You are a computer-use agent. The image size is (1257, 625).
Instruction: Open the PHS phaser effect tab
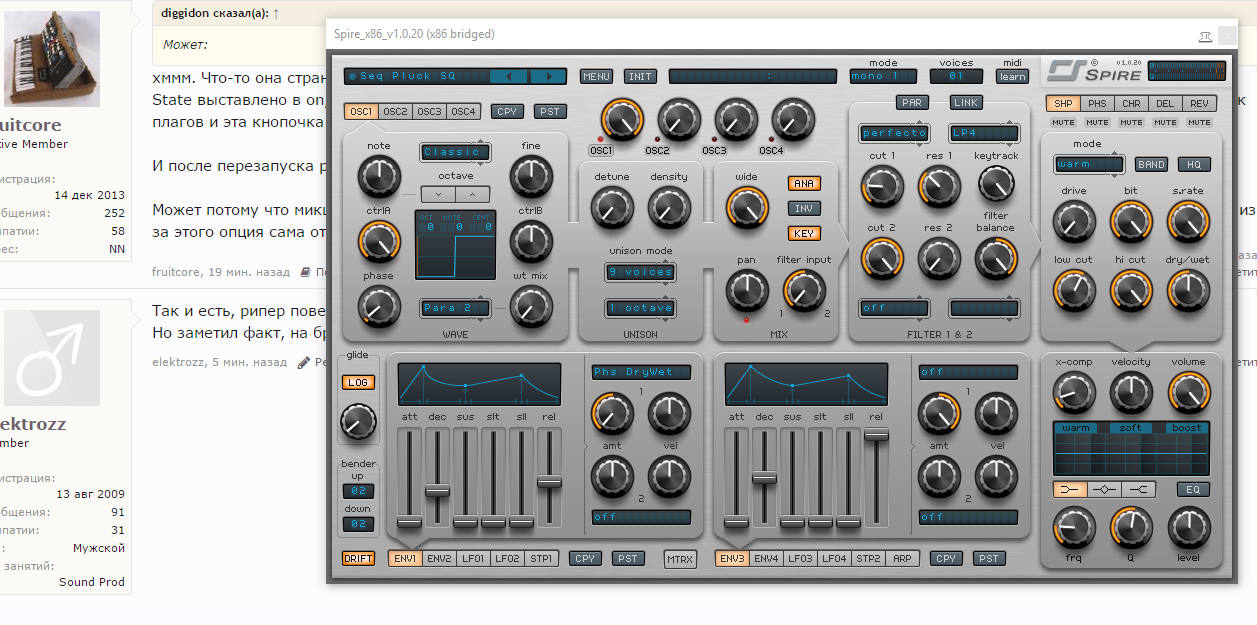[1097, 103]
